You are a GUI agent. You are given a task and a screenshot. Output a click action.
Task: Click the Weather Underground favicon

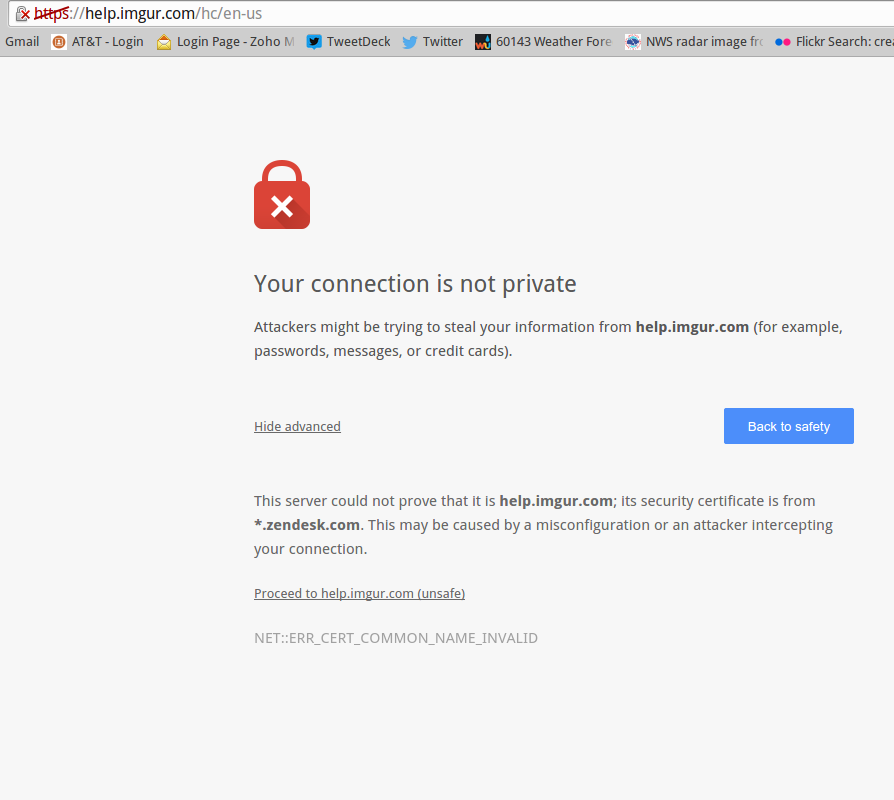point(483,42)
